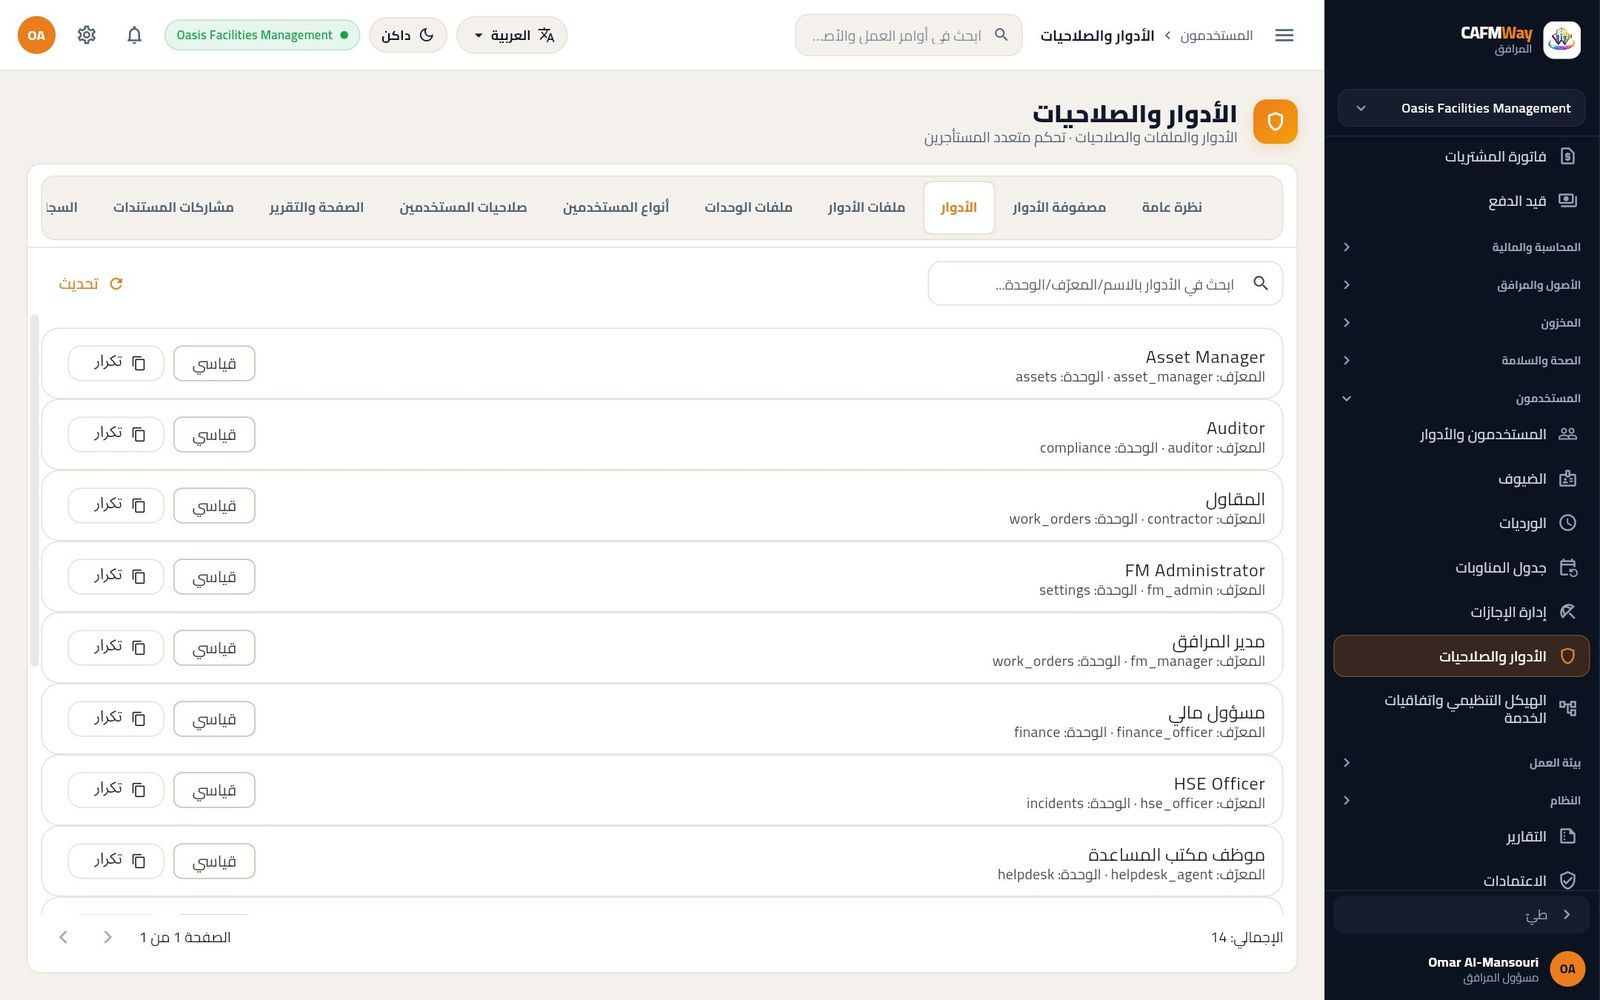Go to previous page arrow
1600x1000 pixels.
[108, 937]
